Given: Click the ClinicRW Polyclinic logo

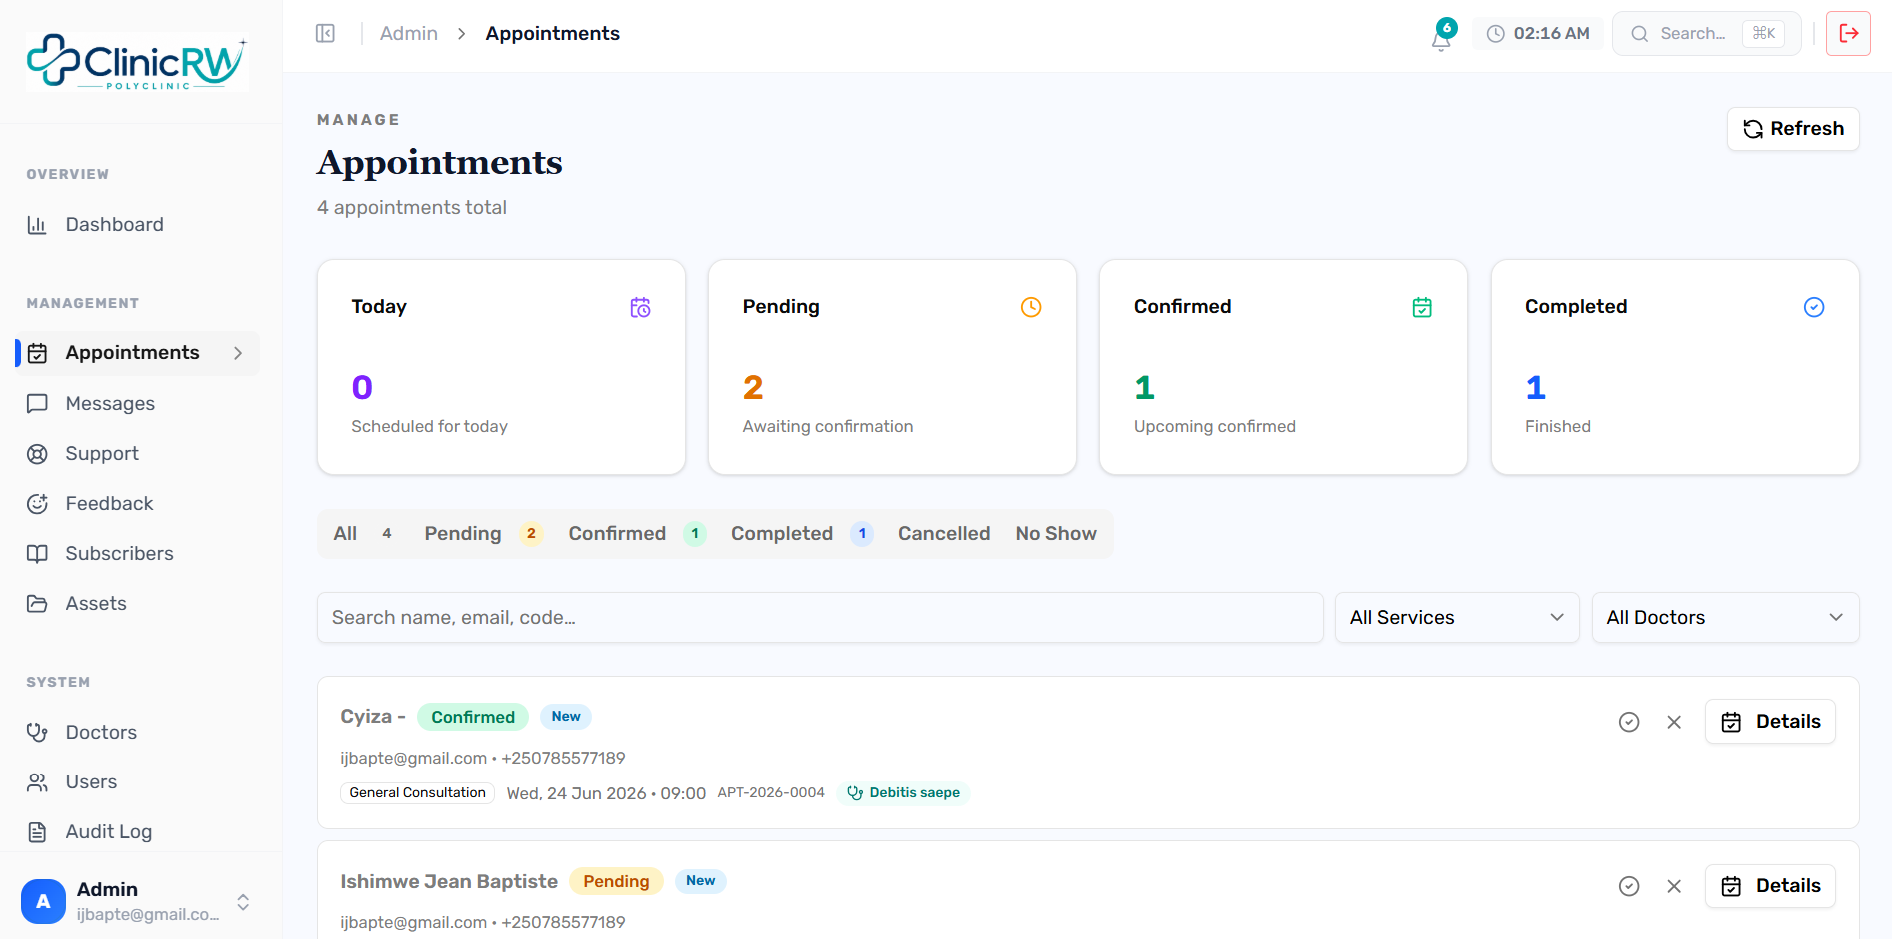Looking at the screenshot, I should coord(137,62).
